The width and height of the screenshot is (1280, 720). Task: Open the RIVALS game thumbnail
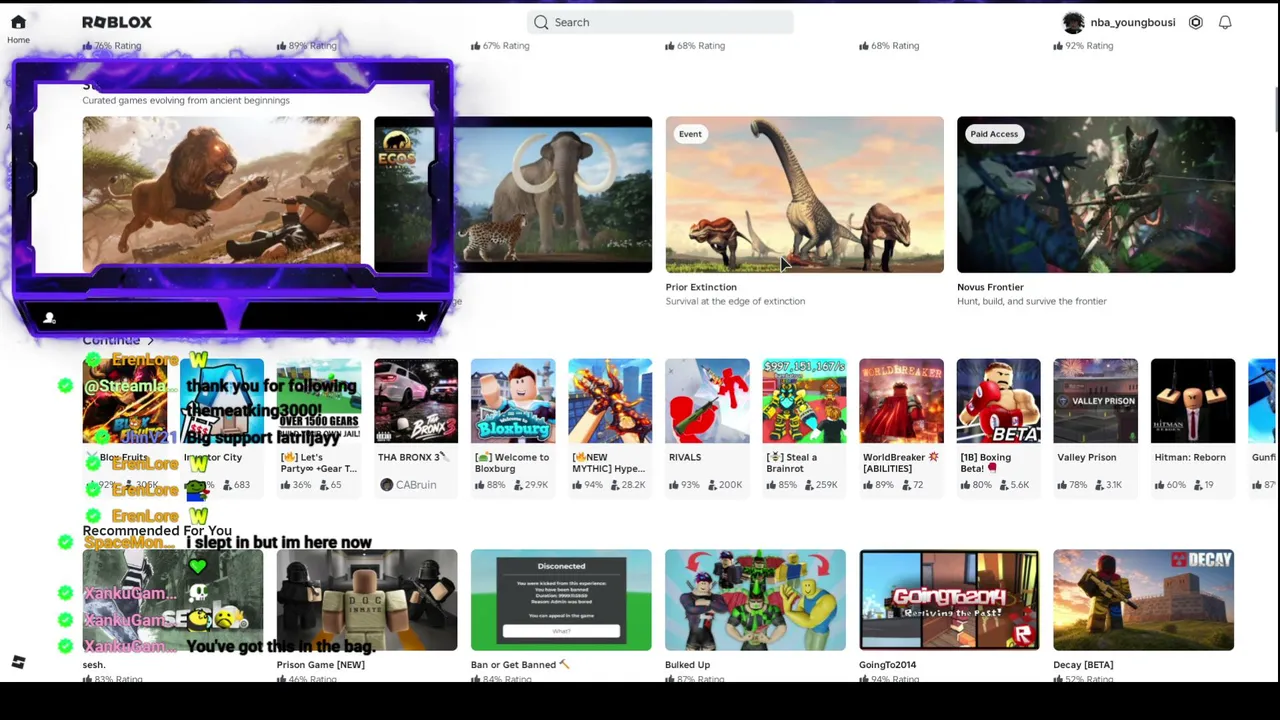[x=707, y=400]
